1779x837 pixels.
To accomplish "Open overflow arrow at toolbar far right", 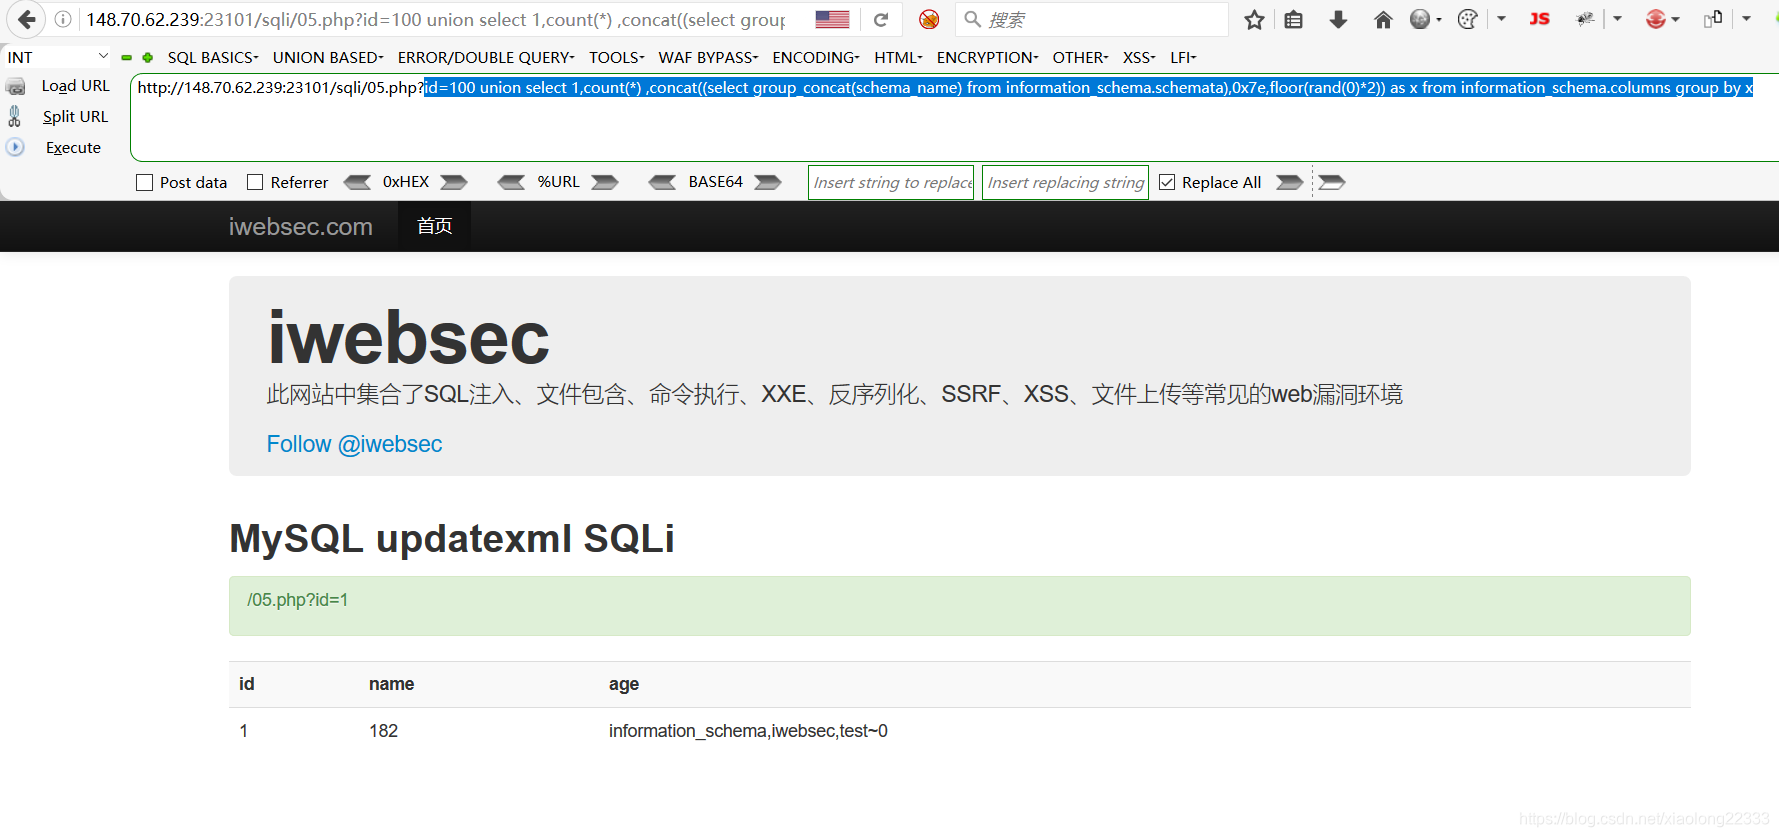I will click(x=1746, y=19).
